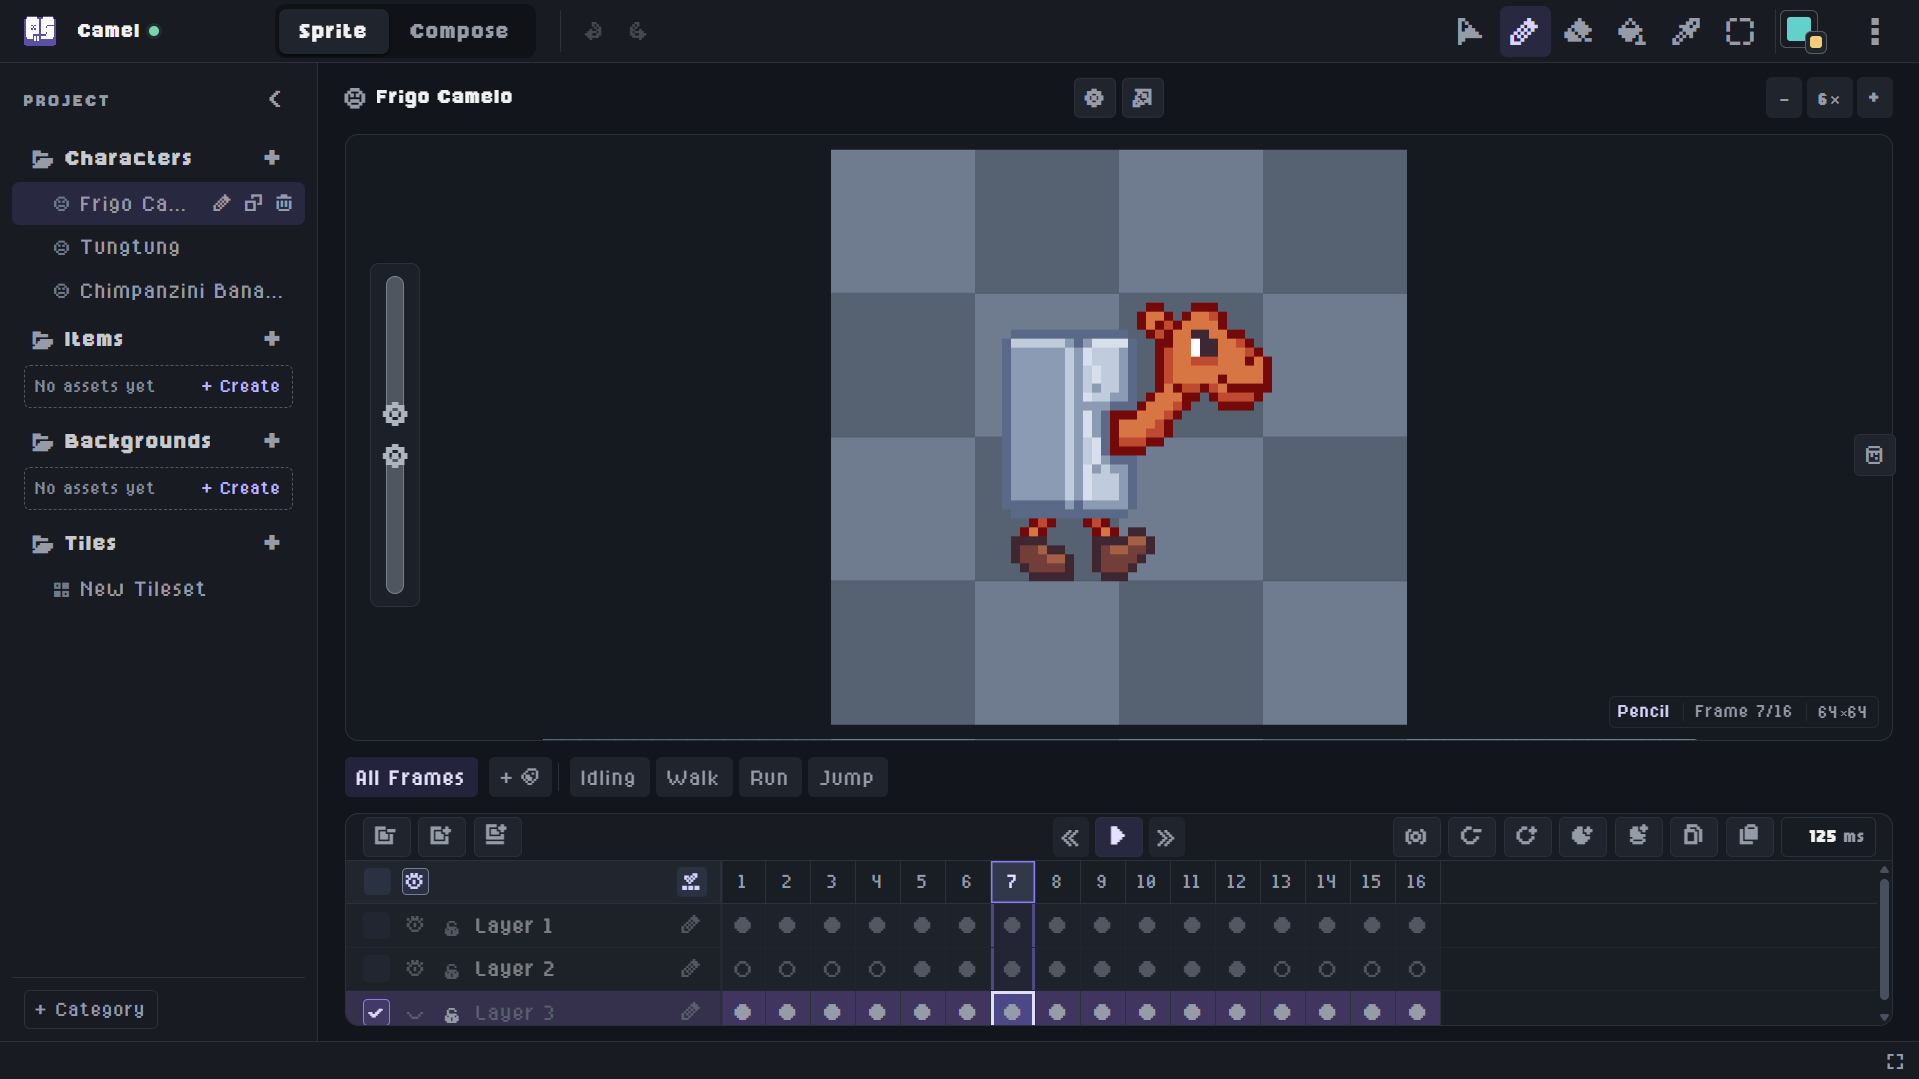Toggle select-all layers checkbox in header
Image resolution: width=1919 pixels, height=1079 pixels.
click(x=377, y=881)
